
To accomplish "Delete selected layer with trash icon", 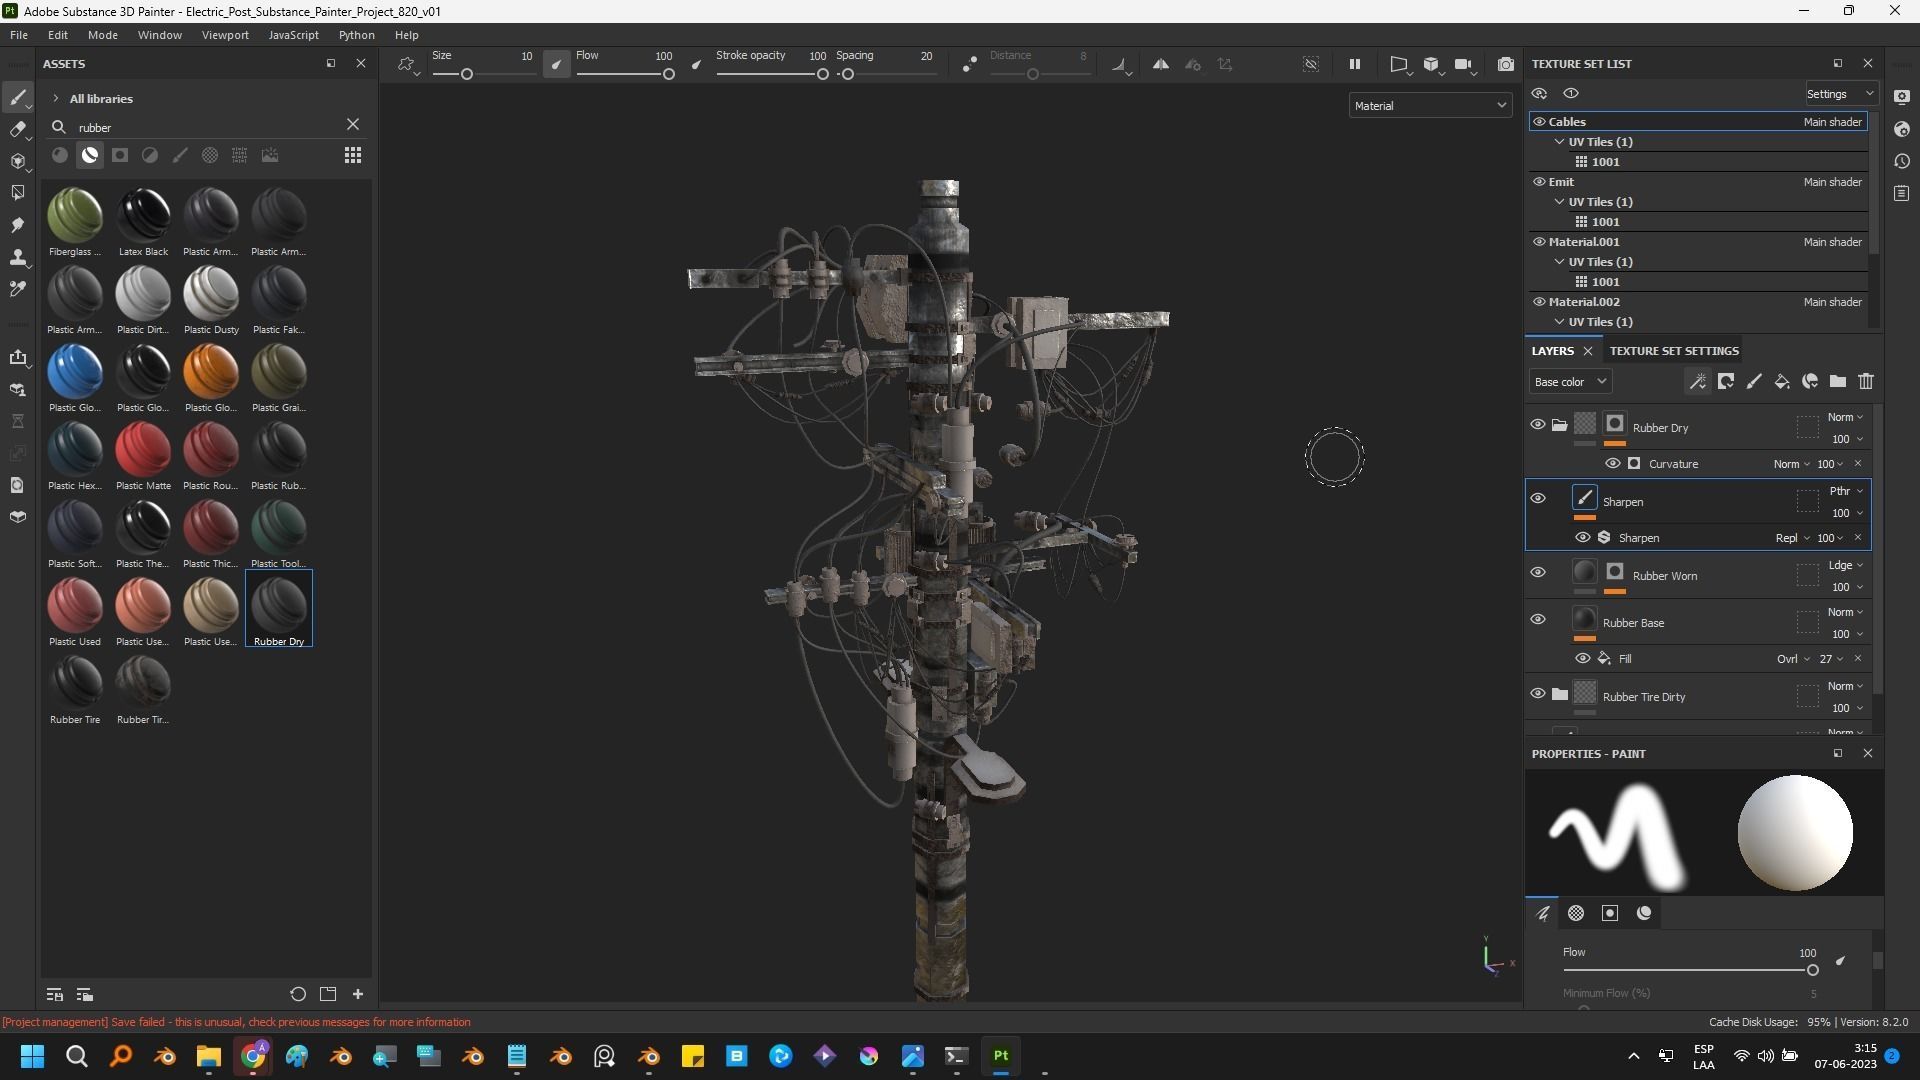I will point(1865,381).
